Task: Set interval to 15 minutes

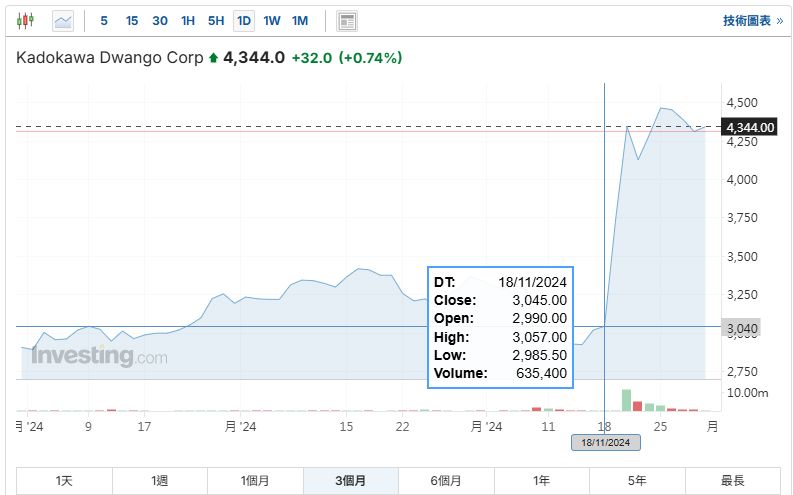Action: 132,20
